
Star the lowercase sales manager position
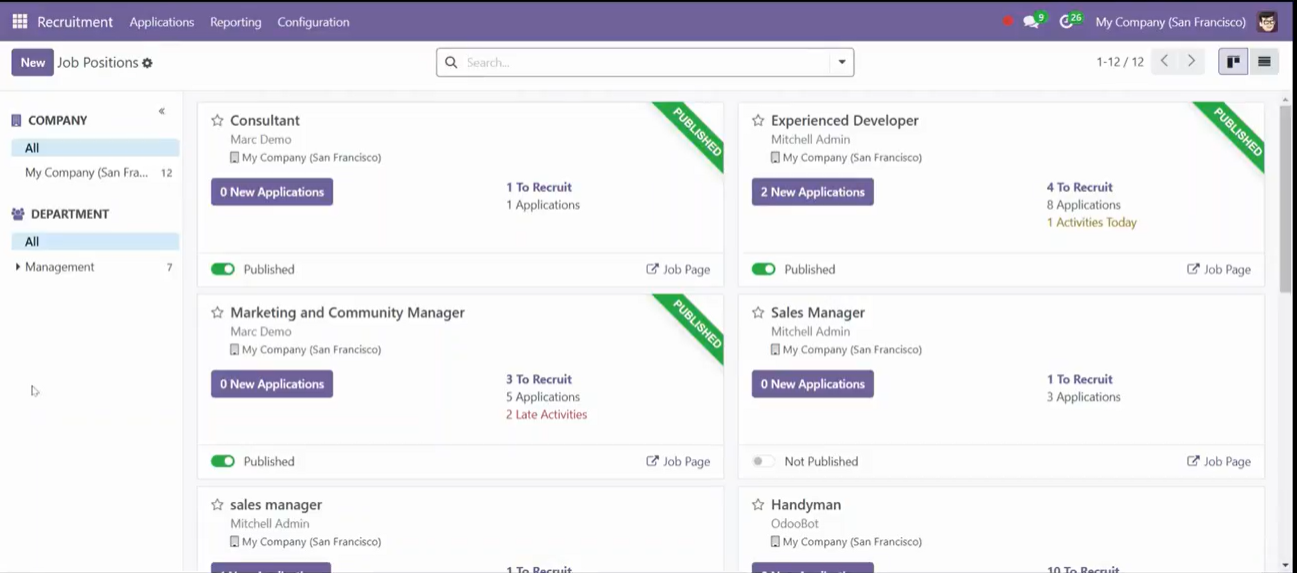click(217, 504)
